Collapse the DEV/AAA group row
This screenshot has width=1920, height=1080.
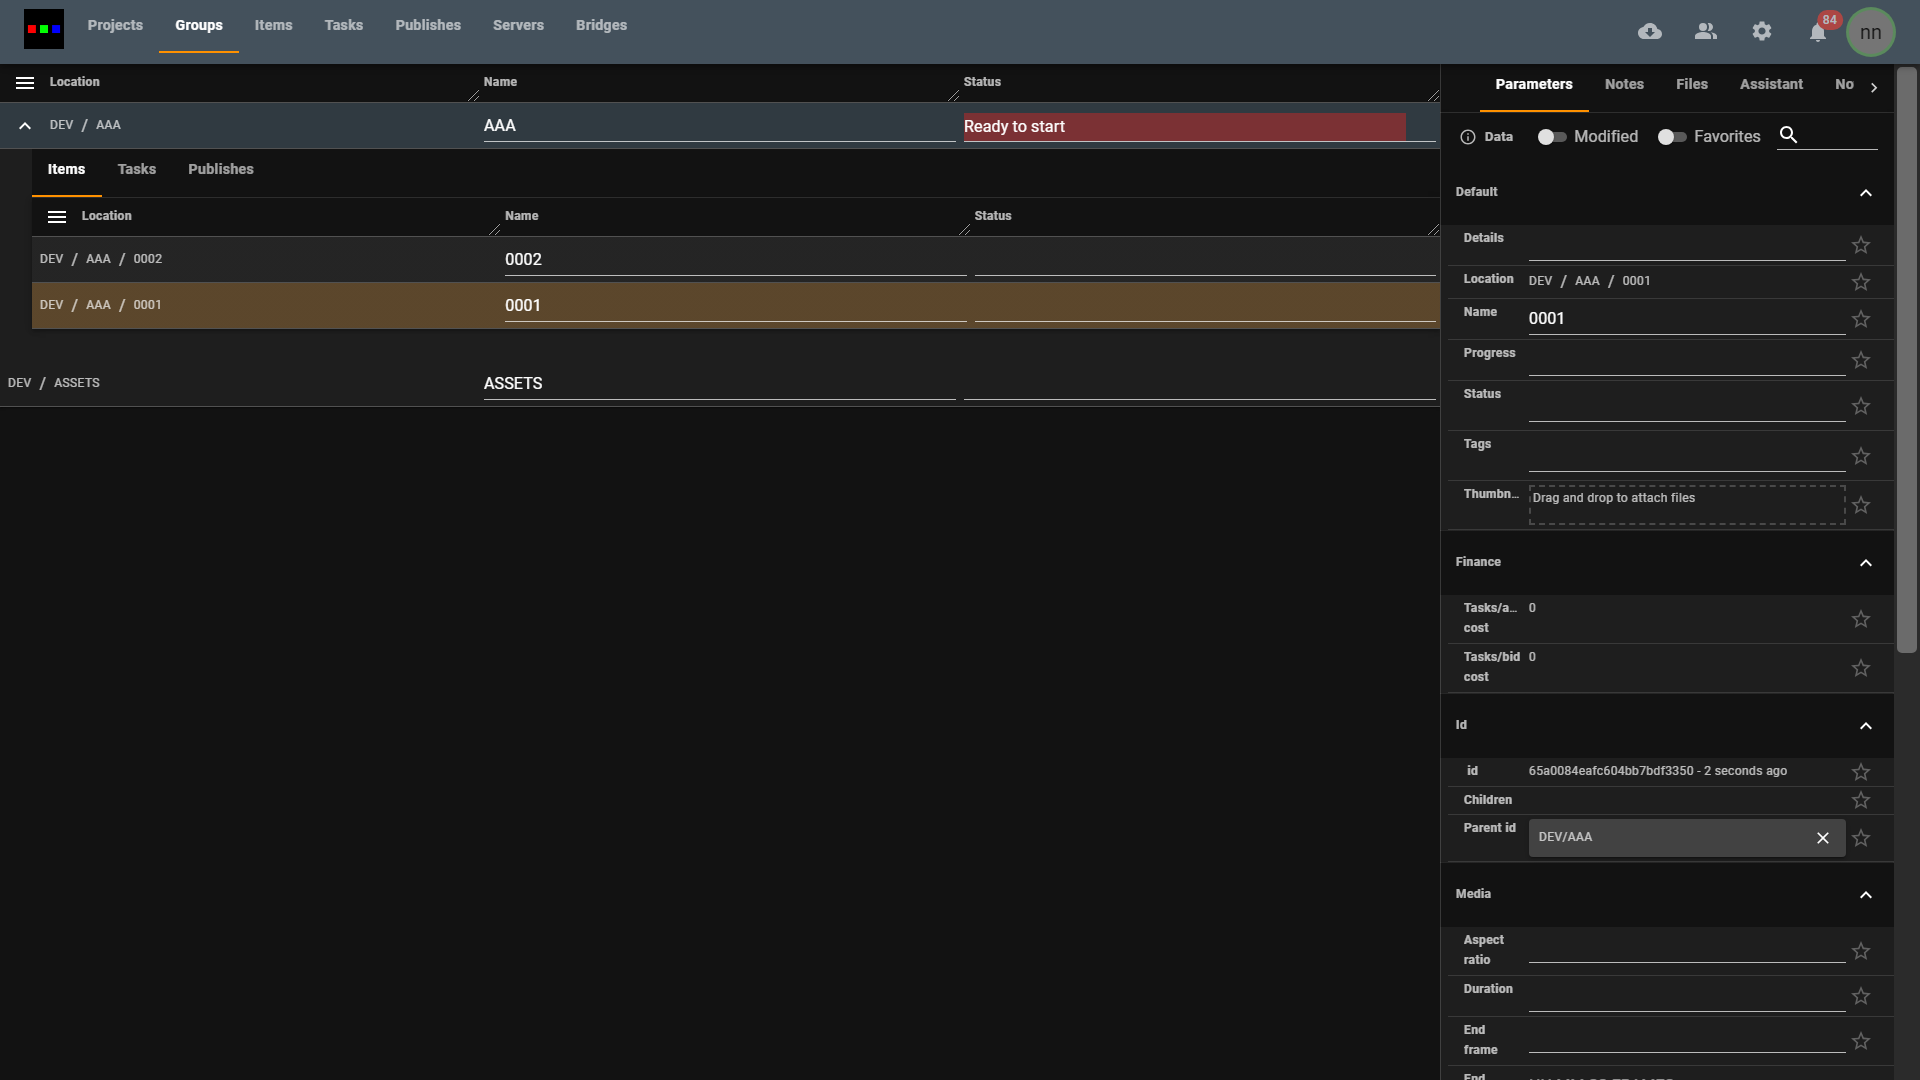tap(24, 125)
